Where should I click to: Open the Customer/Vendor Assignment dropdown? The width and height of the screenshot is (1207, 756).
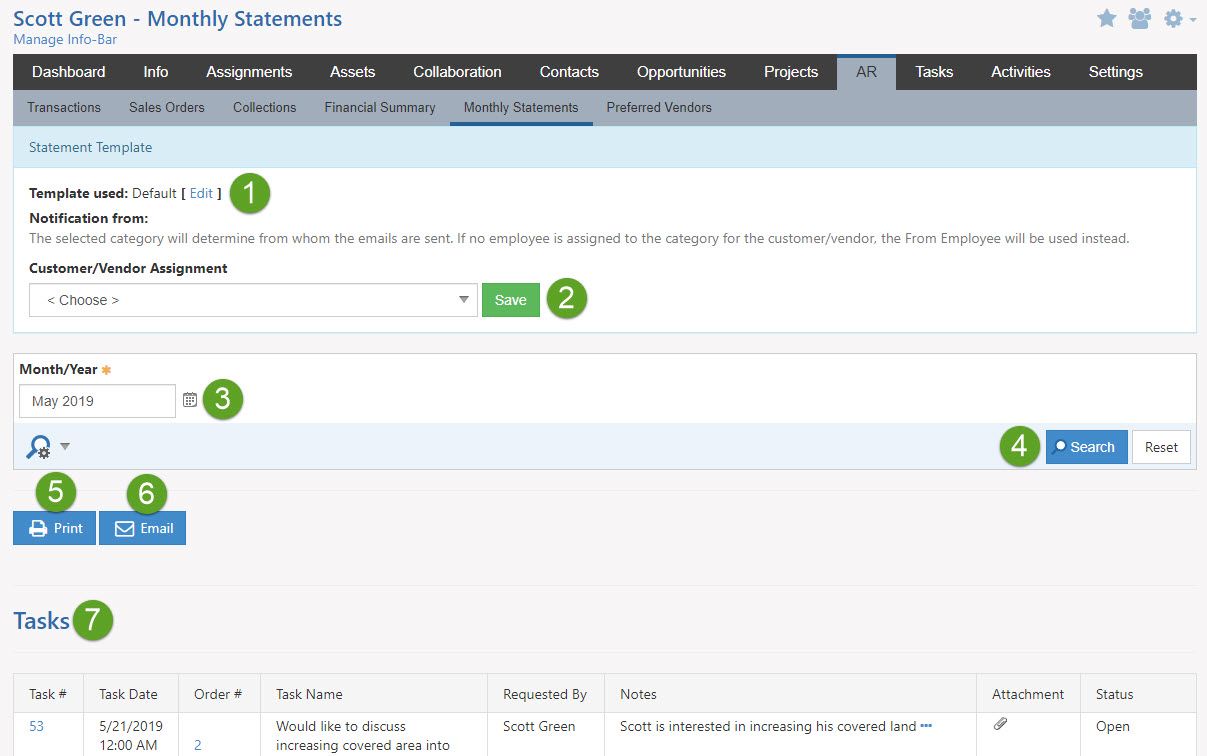pos(253,299)
